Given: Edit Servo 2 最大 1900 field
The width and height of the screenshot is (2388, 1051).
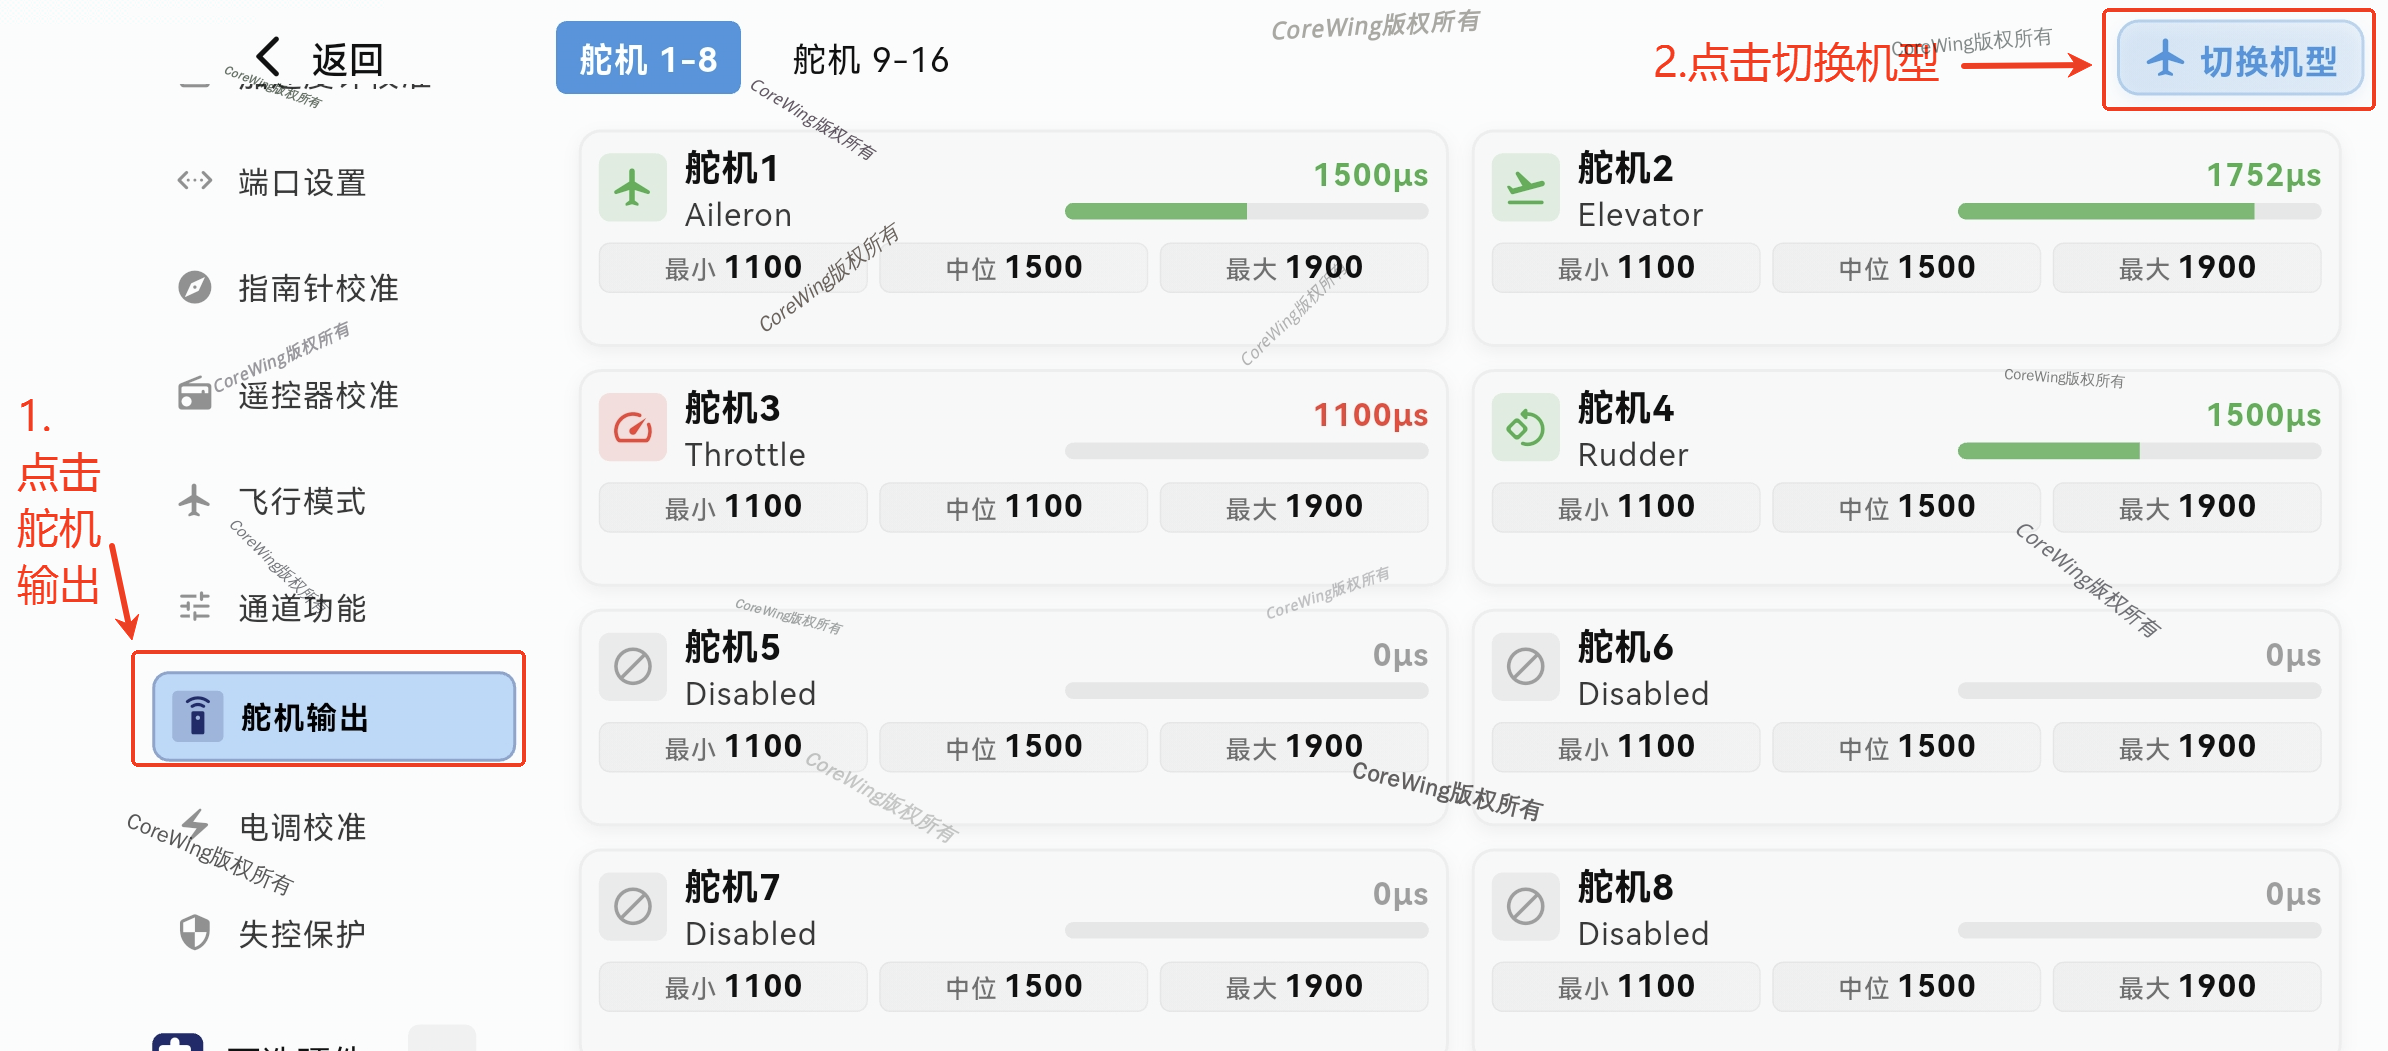Looking at the screenshot, I should coord(2186,268).
